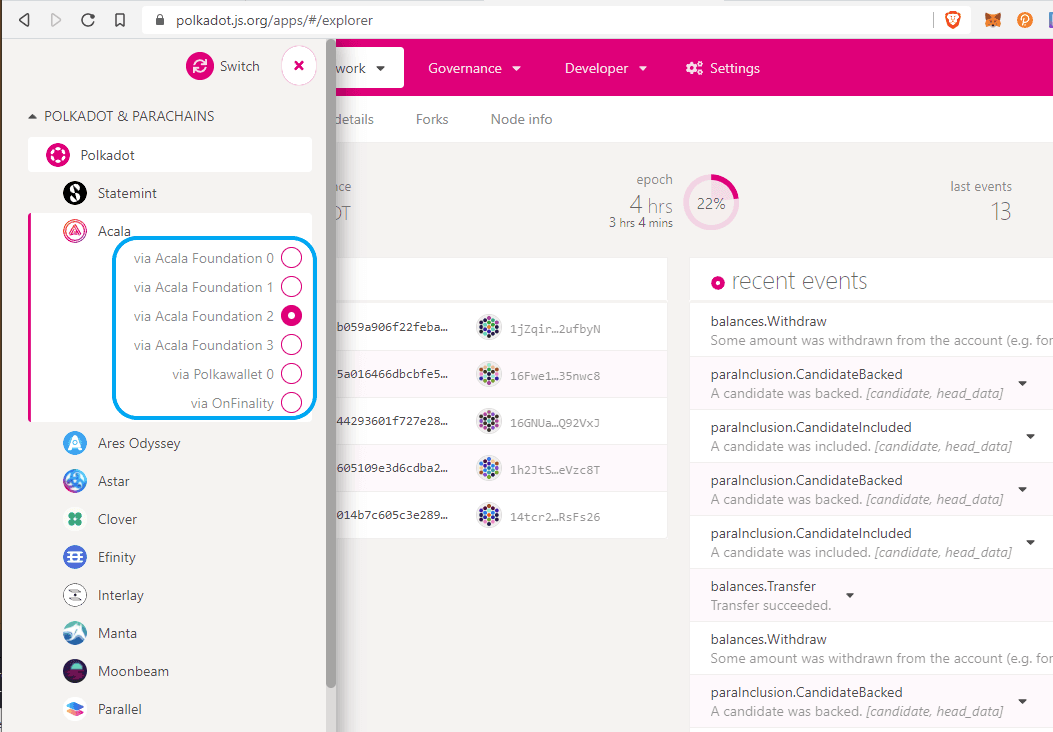Click the Manta network icon

pos(75,633)
